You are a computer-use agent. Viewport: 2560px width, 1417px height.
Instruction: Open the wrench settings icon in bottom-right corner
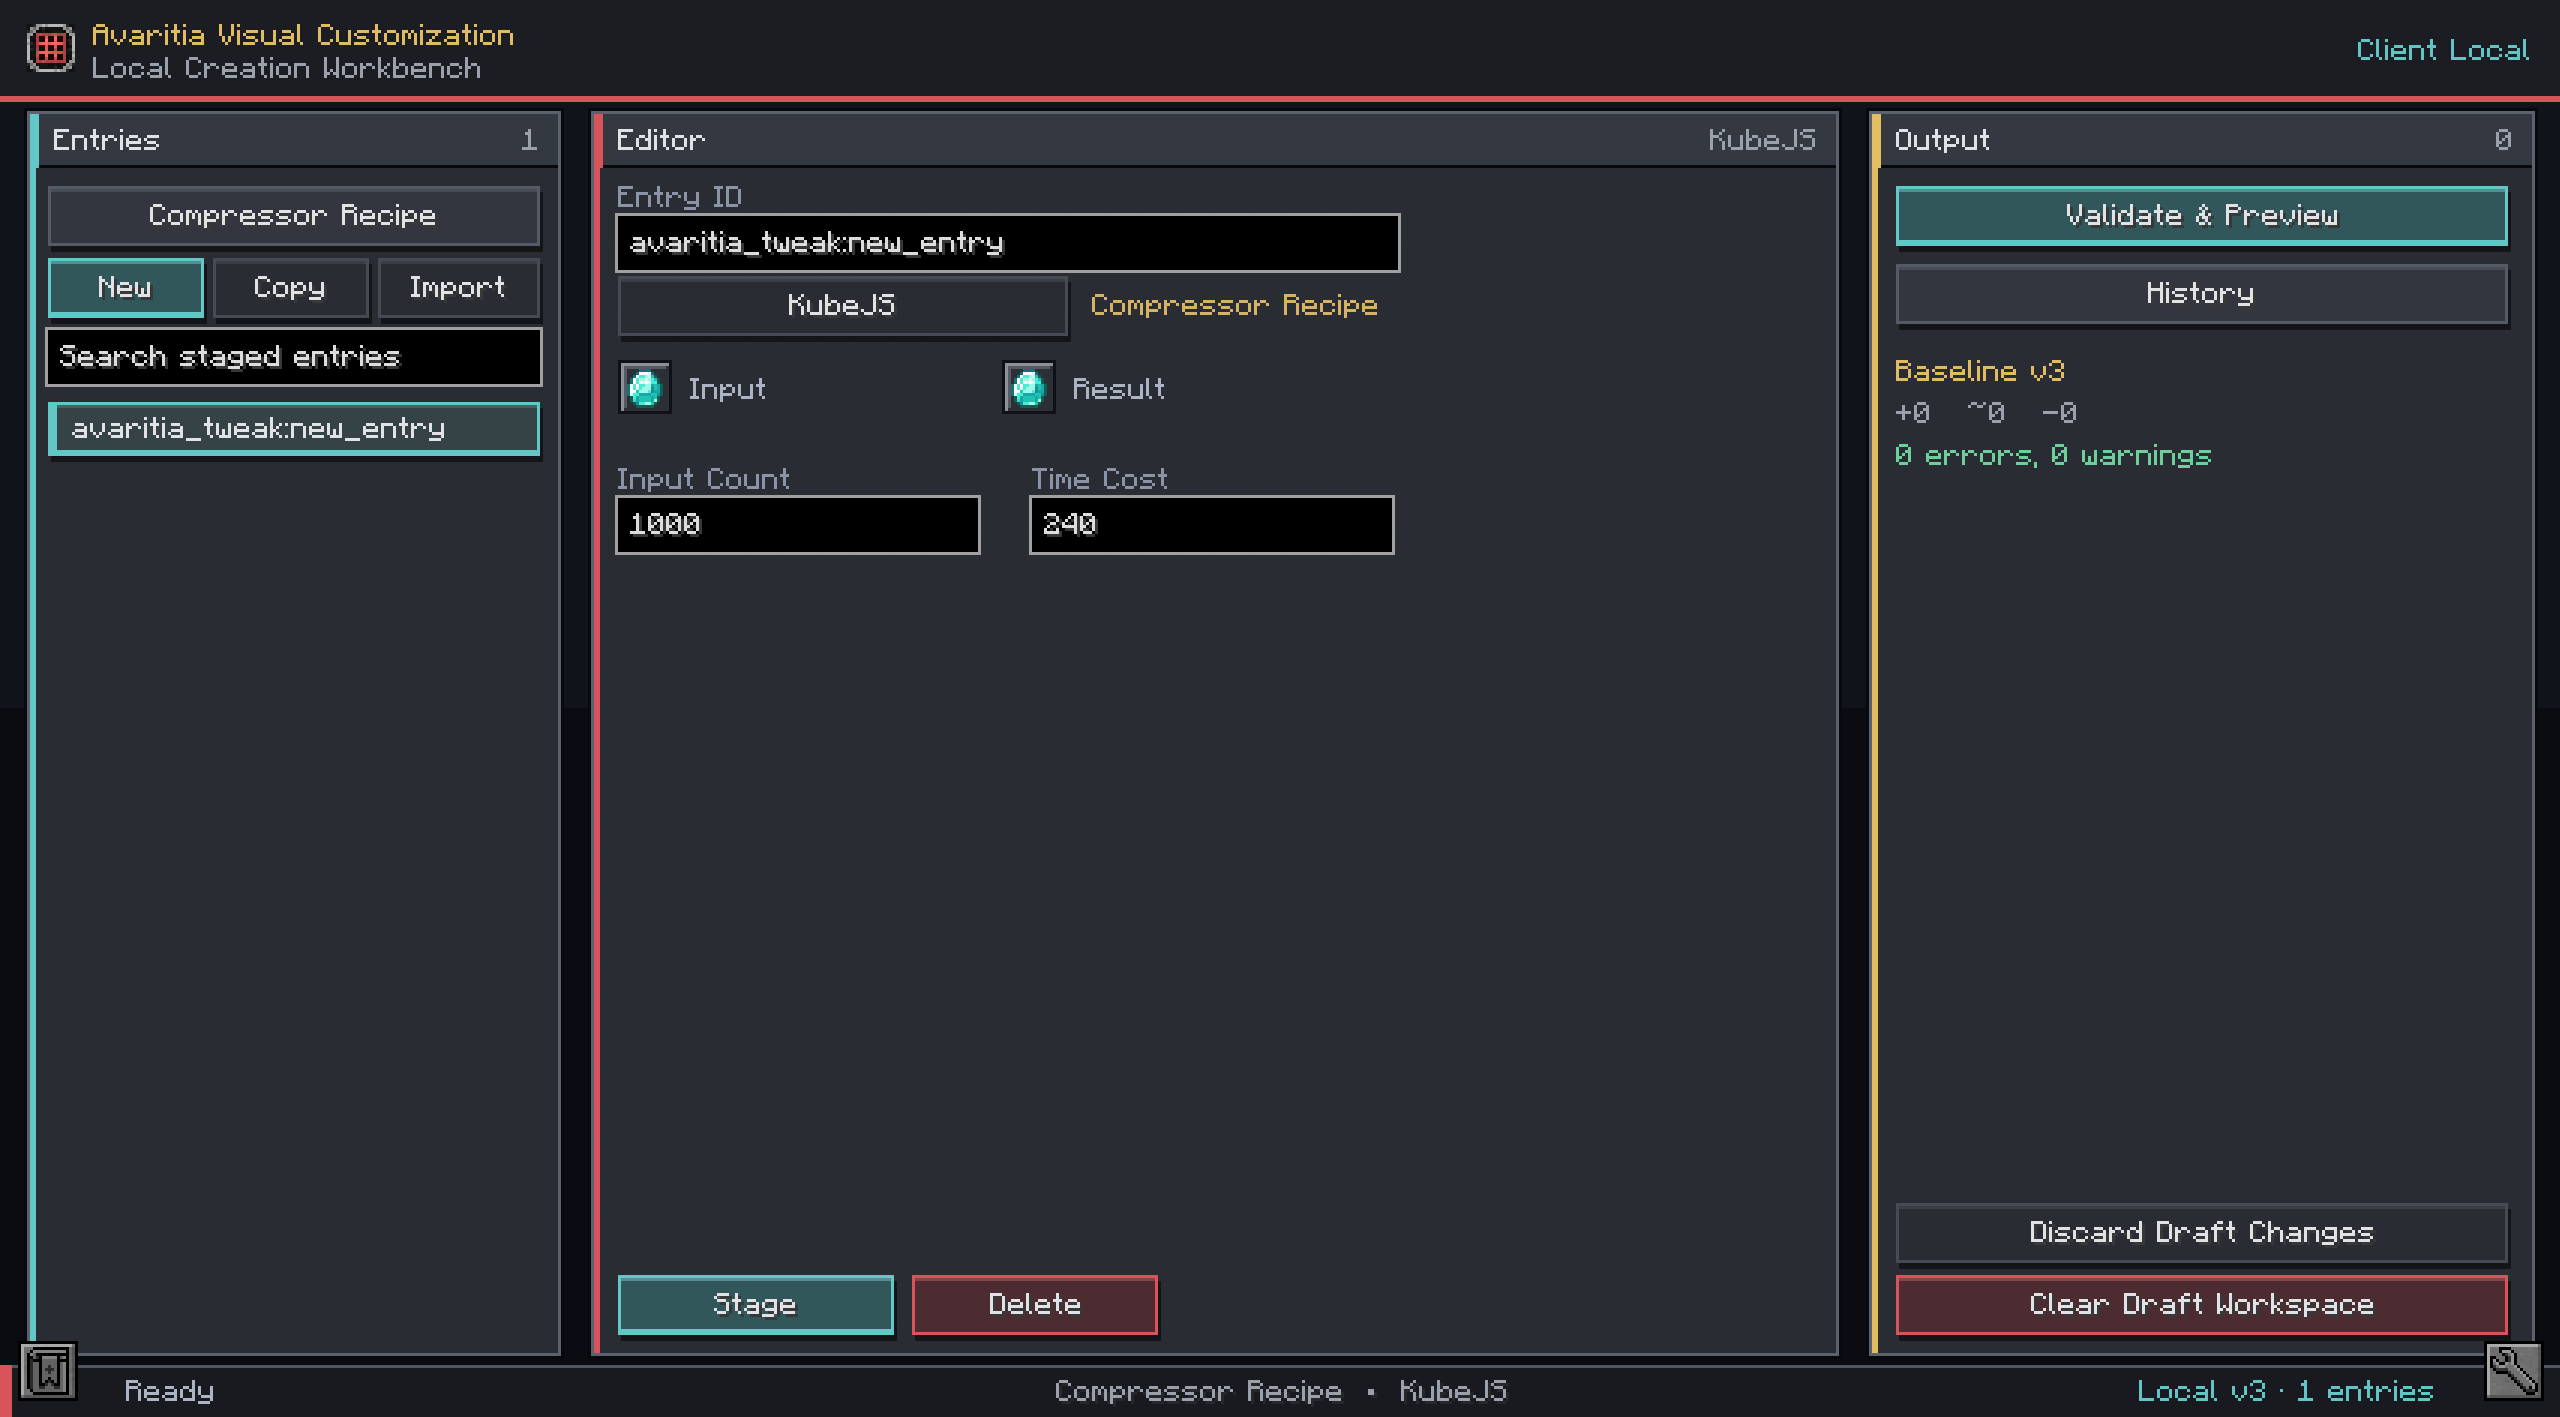(2513, 1371)
